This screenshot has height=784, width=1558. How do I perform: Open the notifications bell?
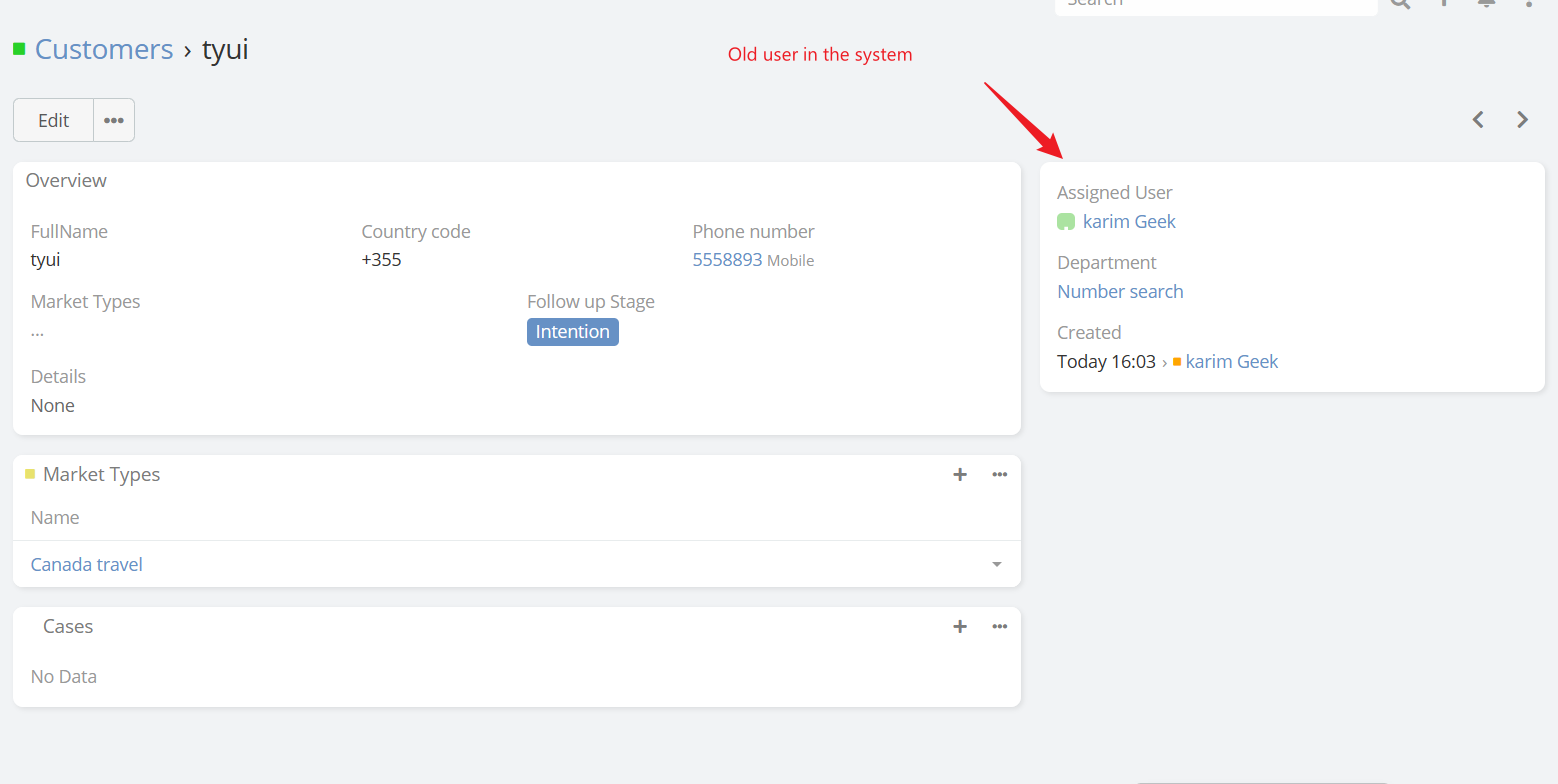[1487, 3]
